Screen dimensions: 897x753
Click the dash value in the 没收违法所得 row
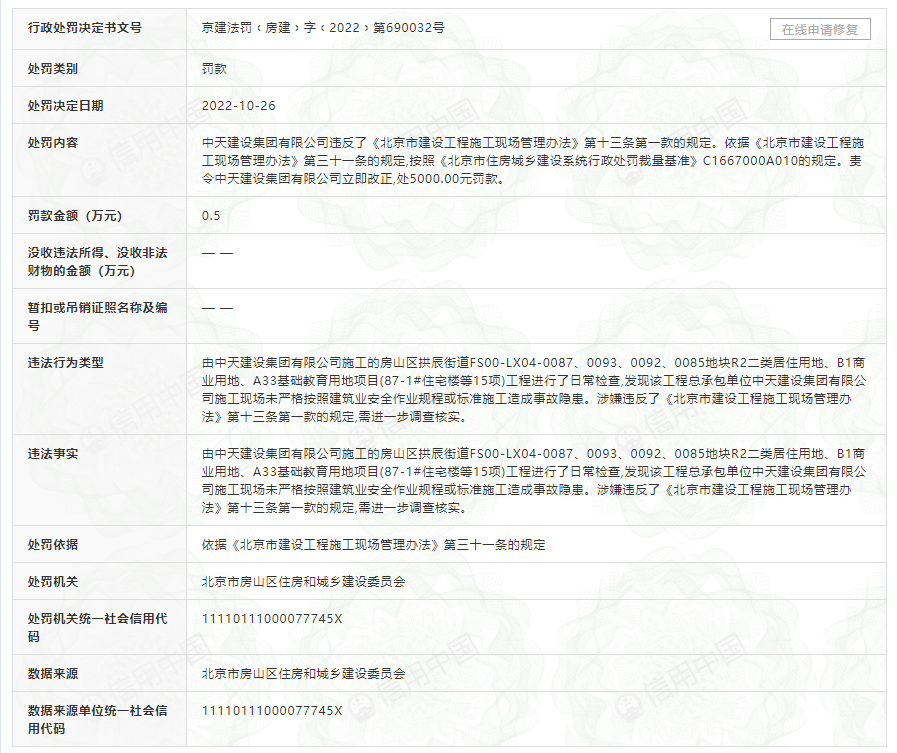click(x=217, y=253)
